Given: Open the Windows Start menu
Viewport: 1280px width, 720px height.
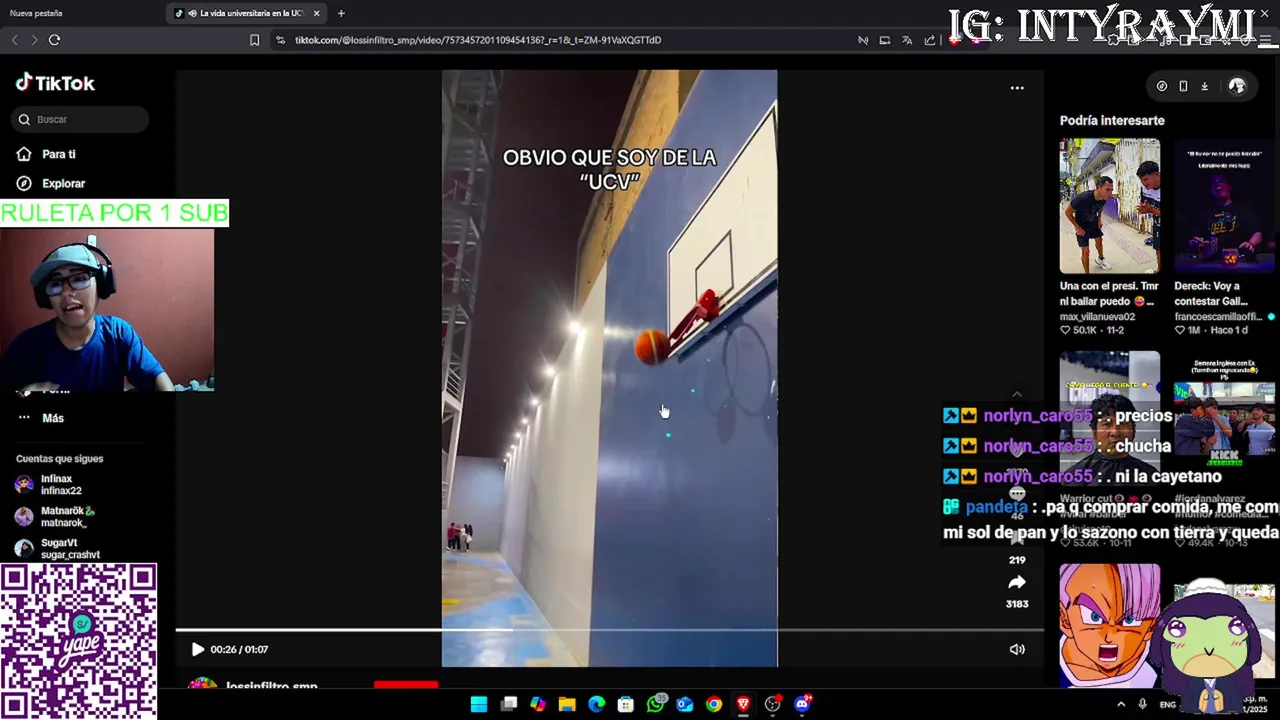Looking at the screenshot, I should tap(479, 704).
